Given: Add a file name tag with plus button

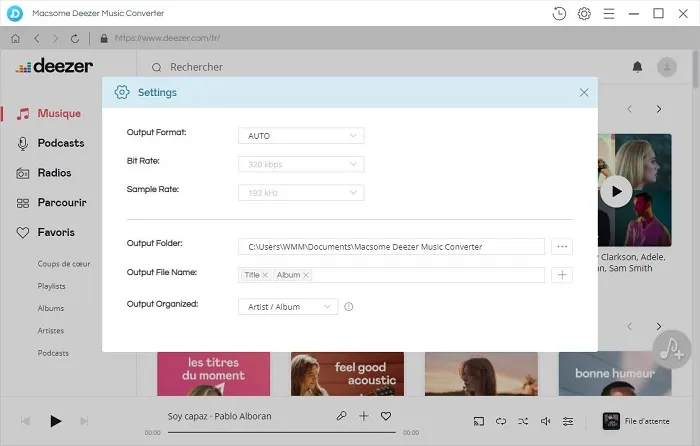Looking at the screenshot, I should click(562, 275).
